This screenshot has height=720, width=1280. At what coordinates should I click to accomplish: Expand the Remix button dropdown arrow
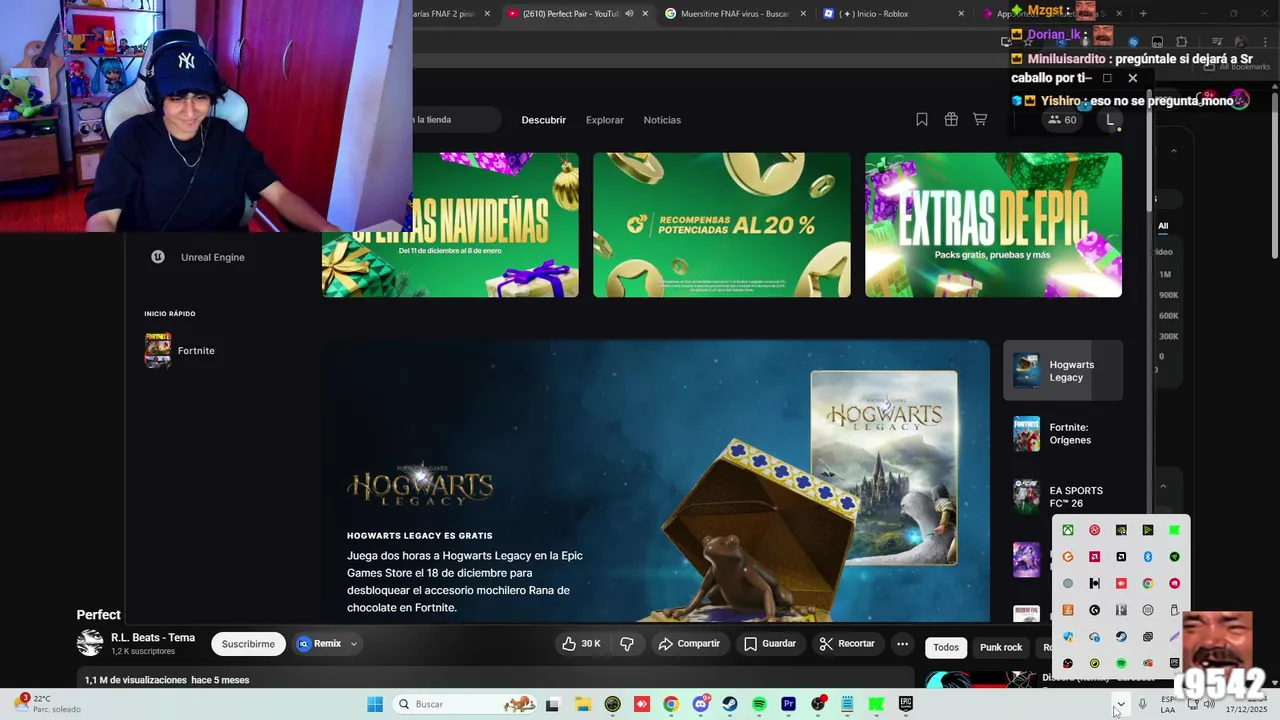353,644
